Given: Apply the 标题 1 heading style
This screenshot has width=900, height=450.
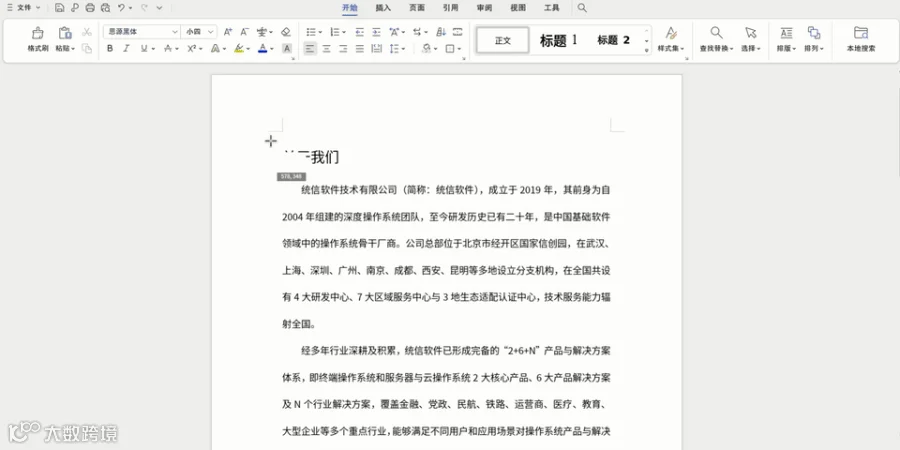Looking at the screenshot, I should point(558,40).
